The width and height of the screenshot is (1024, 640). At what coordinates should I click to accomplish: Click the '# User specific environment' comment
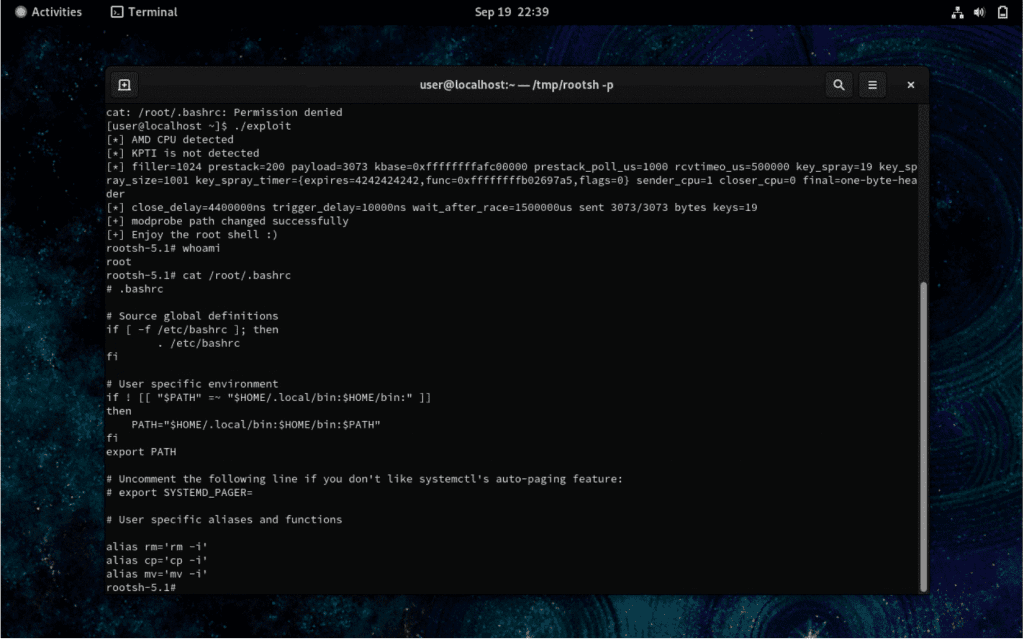pos(192,384)
